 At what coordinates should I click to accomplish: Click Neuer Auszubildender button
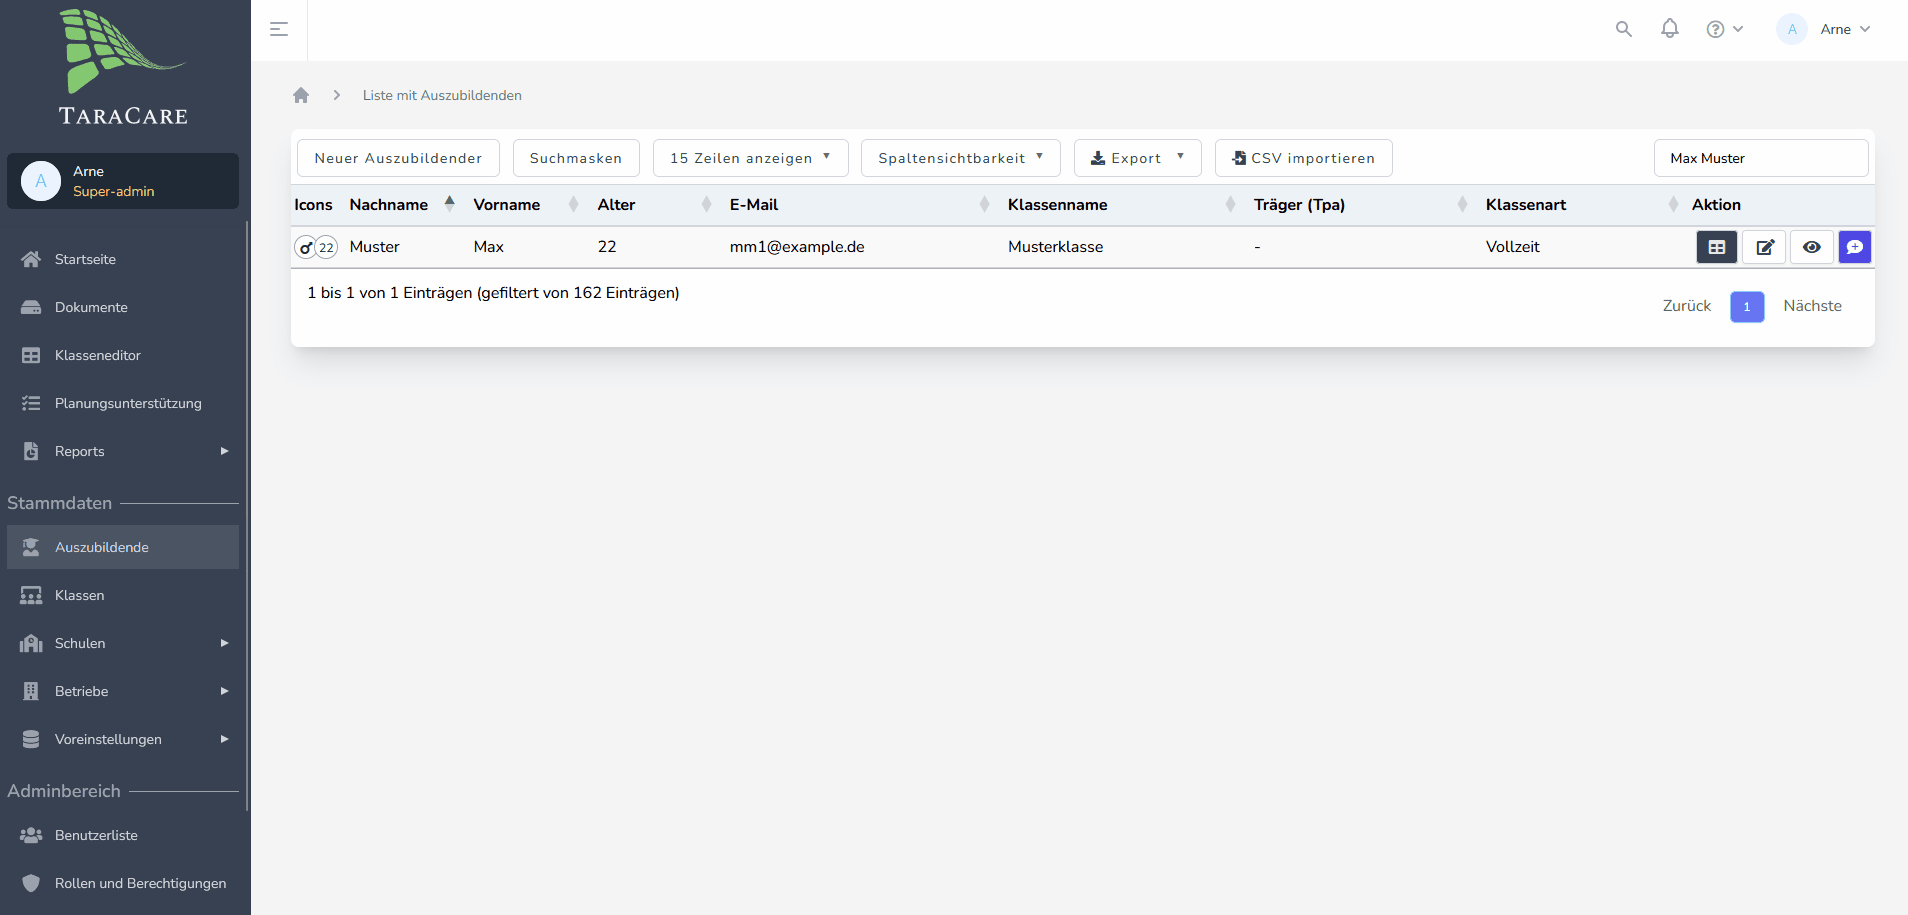398,158
